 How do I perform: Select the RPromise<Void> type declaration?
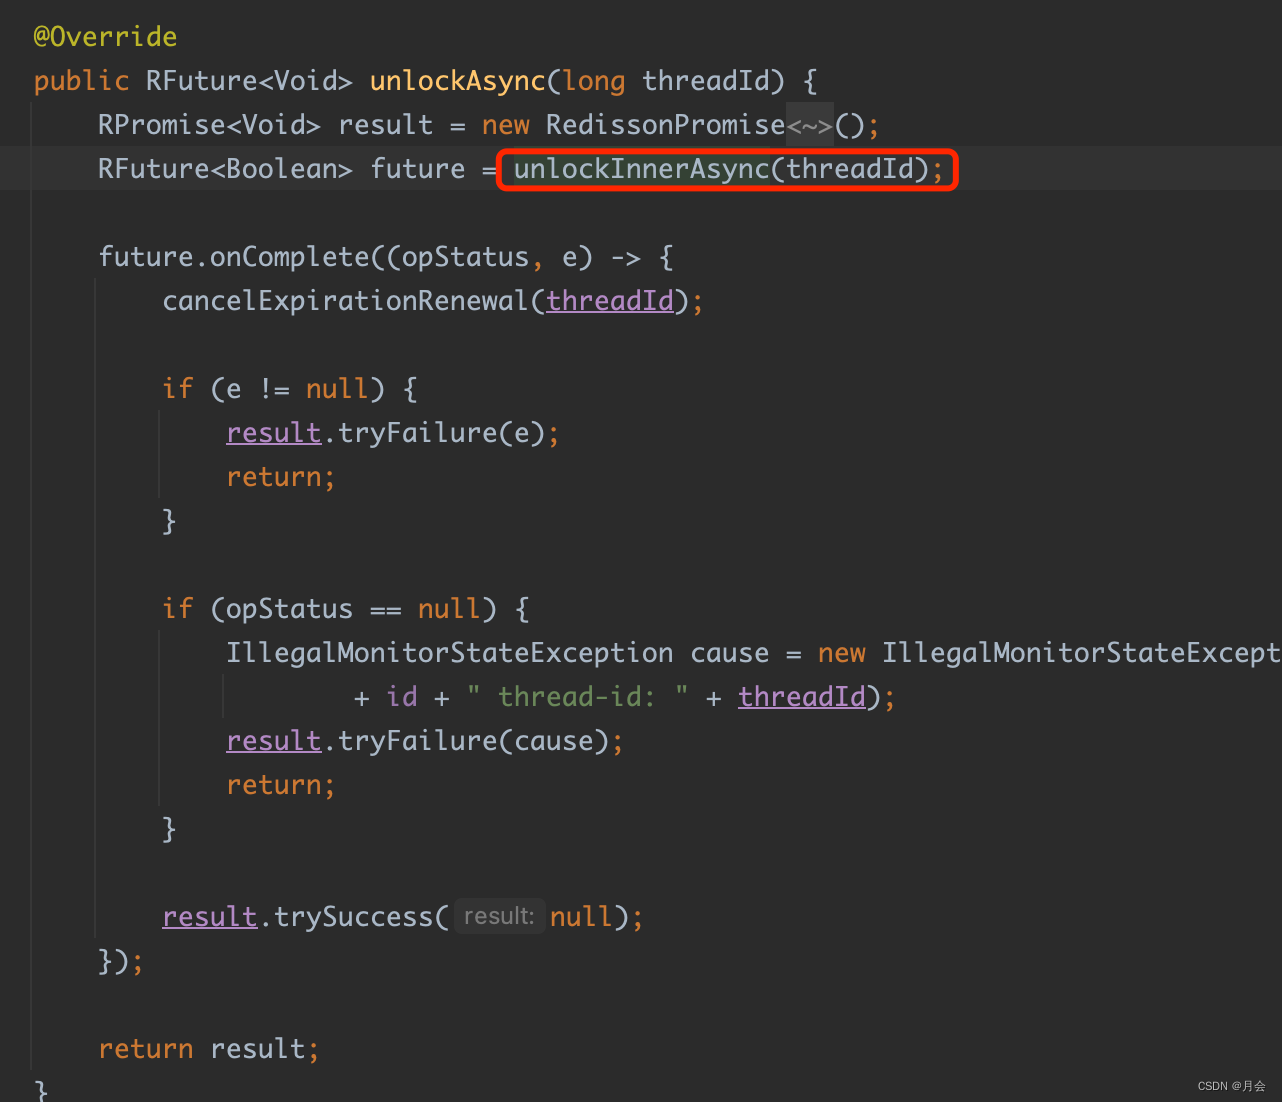click(x=209, y=125)
